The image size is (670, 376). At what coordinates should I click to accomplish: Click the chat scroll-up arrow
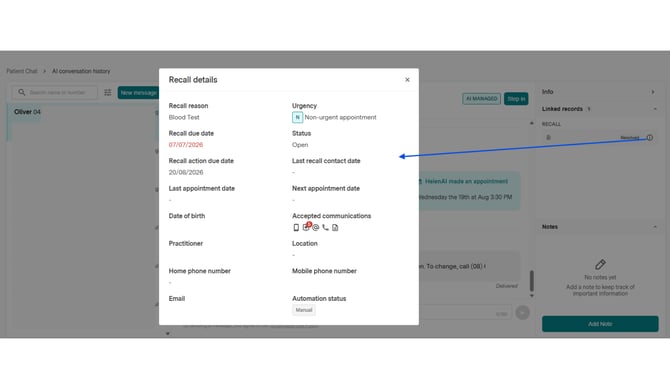[x=532, y=123]
